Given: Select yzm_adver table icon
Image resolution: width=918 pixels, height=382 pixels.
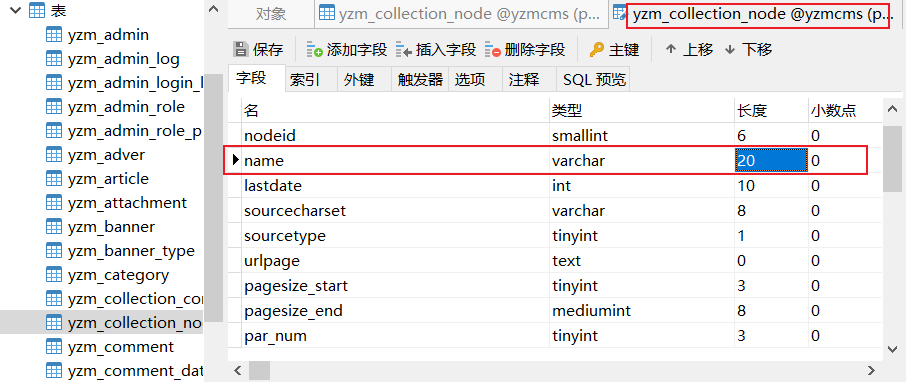Looking at the screenshot, I should 54,155.
